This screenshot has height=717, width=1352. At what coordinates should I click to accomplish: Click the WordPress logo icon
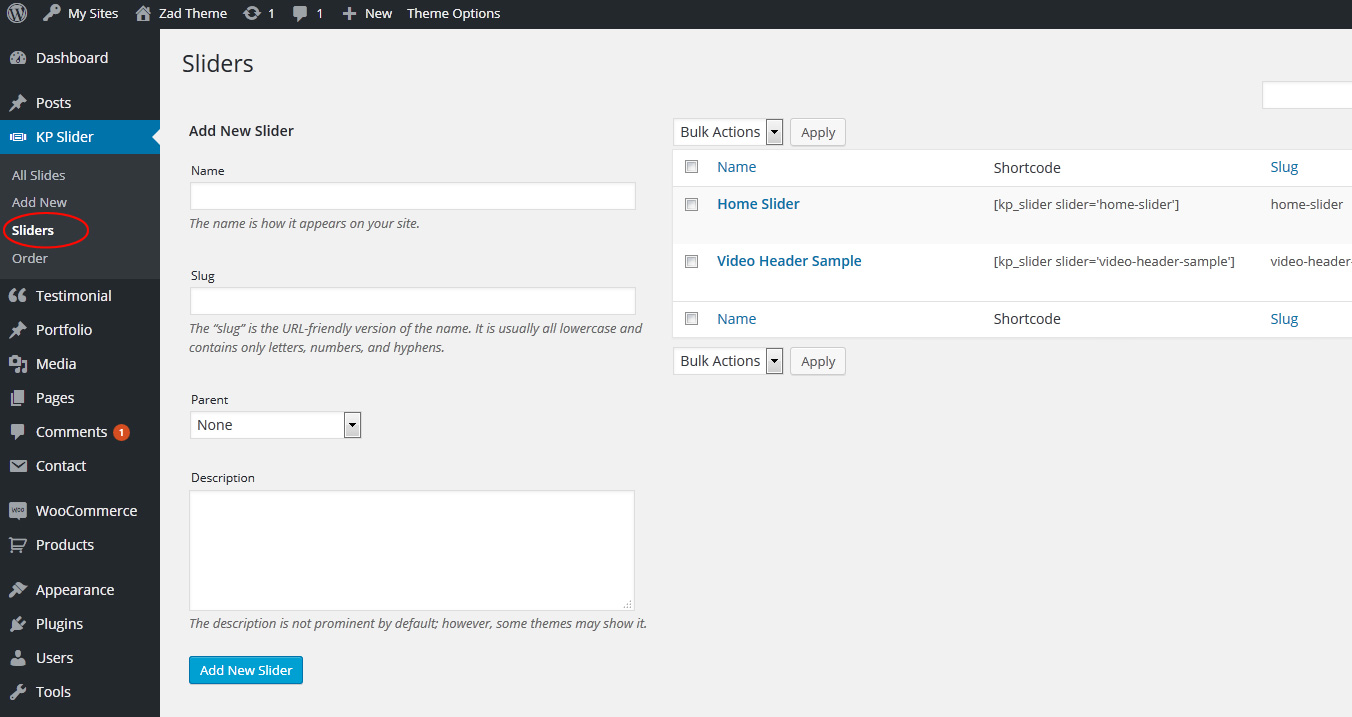click(x=17, y=14)
